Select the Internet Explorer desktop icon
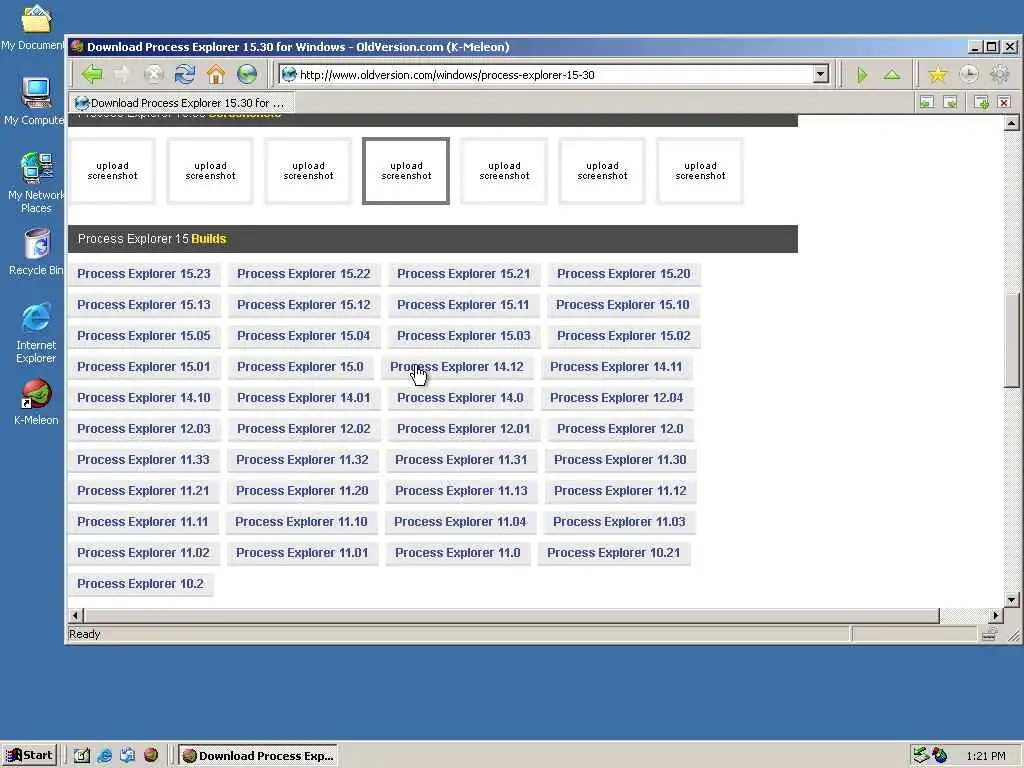The height and width of the screenshot is (768, 1024). [36, 332]
